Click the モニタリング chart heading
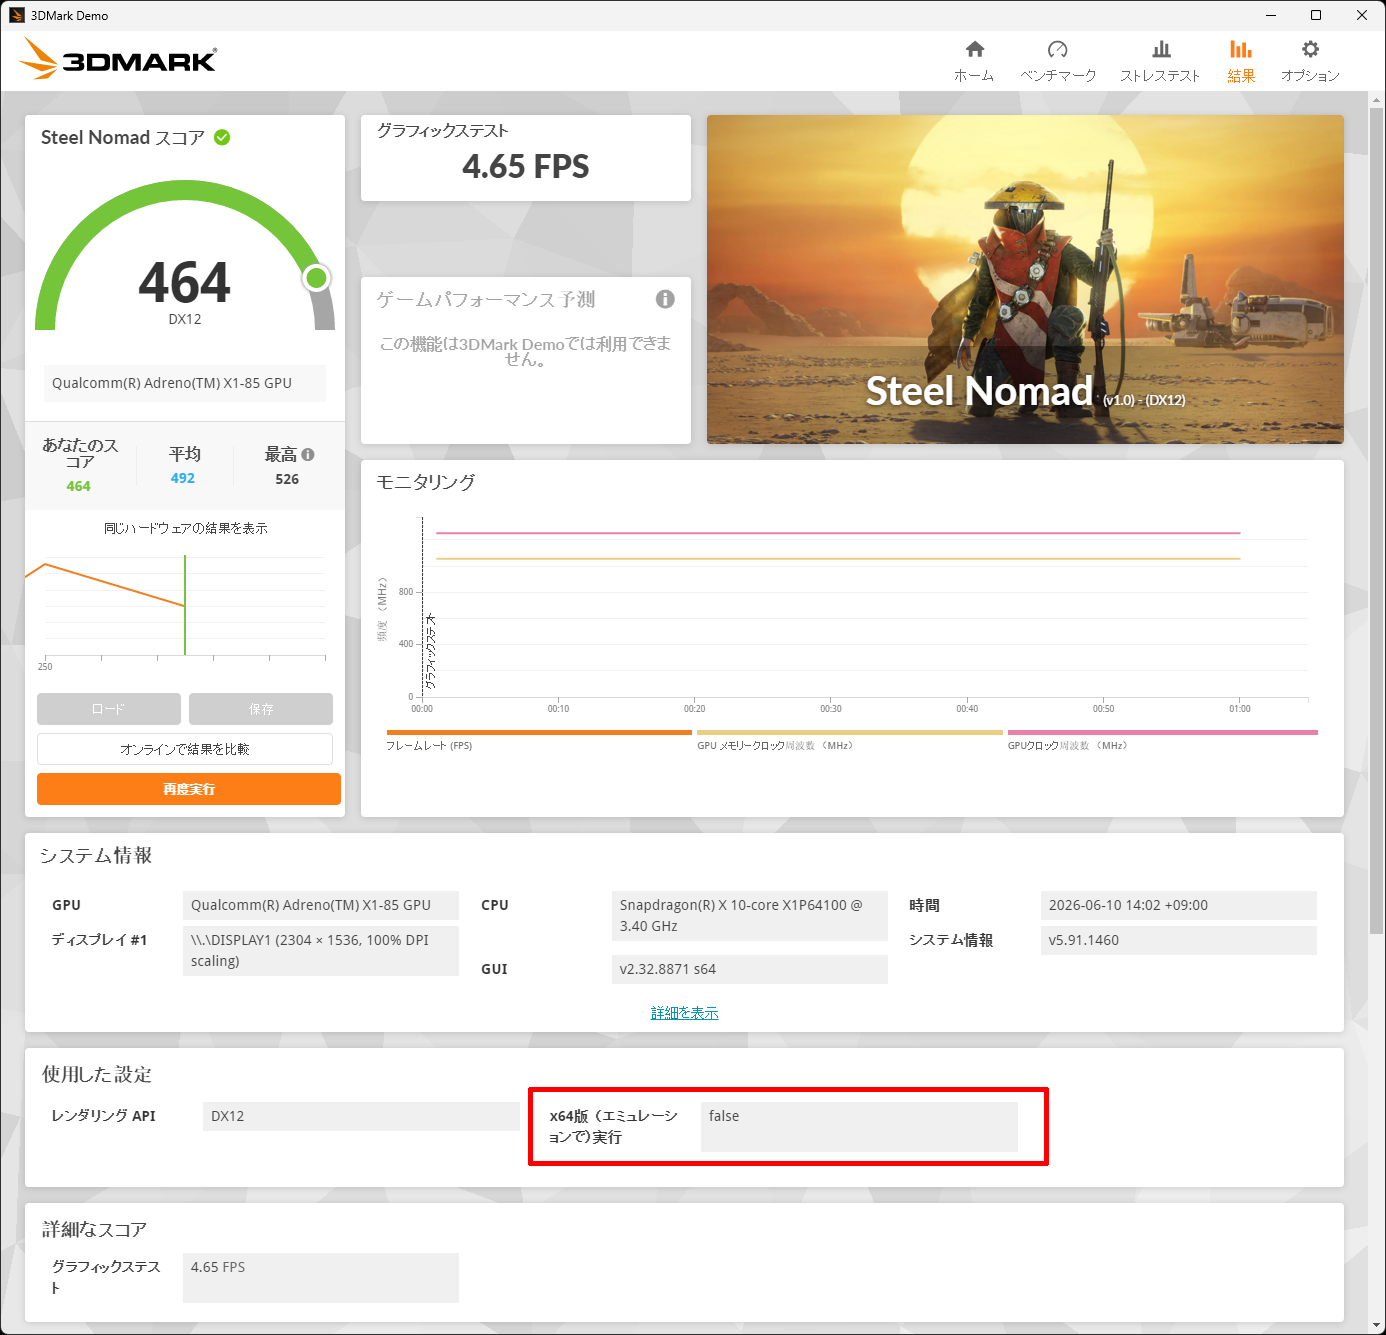The image size is (1386, 1335). (425, 482)
